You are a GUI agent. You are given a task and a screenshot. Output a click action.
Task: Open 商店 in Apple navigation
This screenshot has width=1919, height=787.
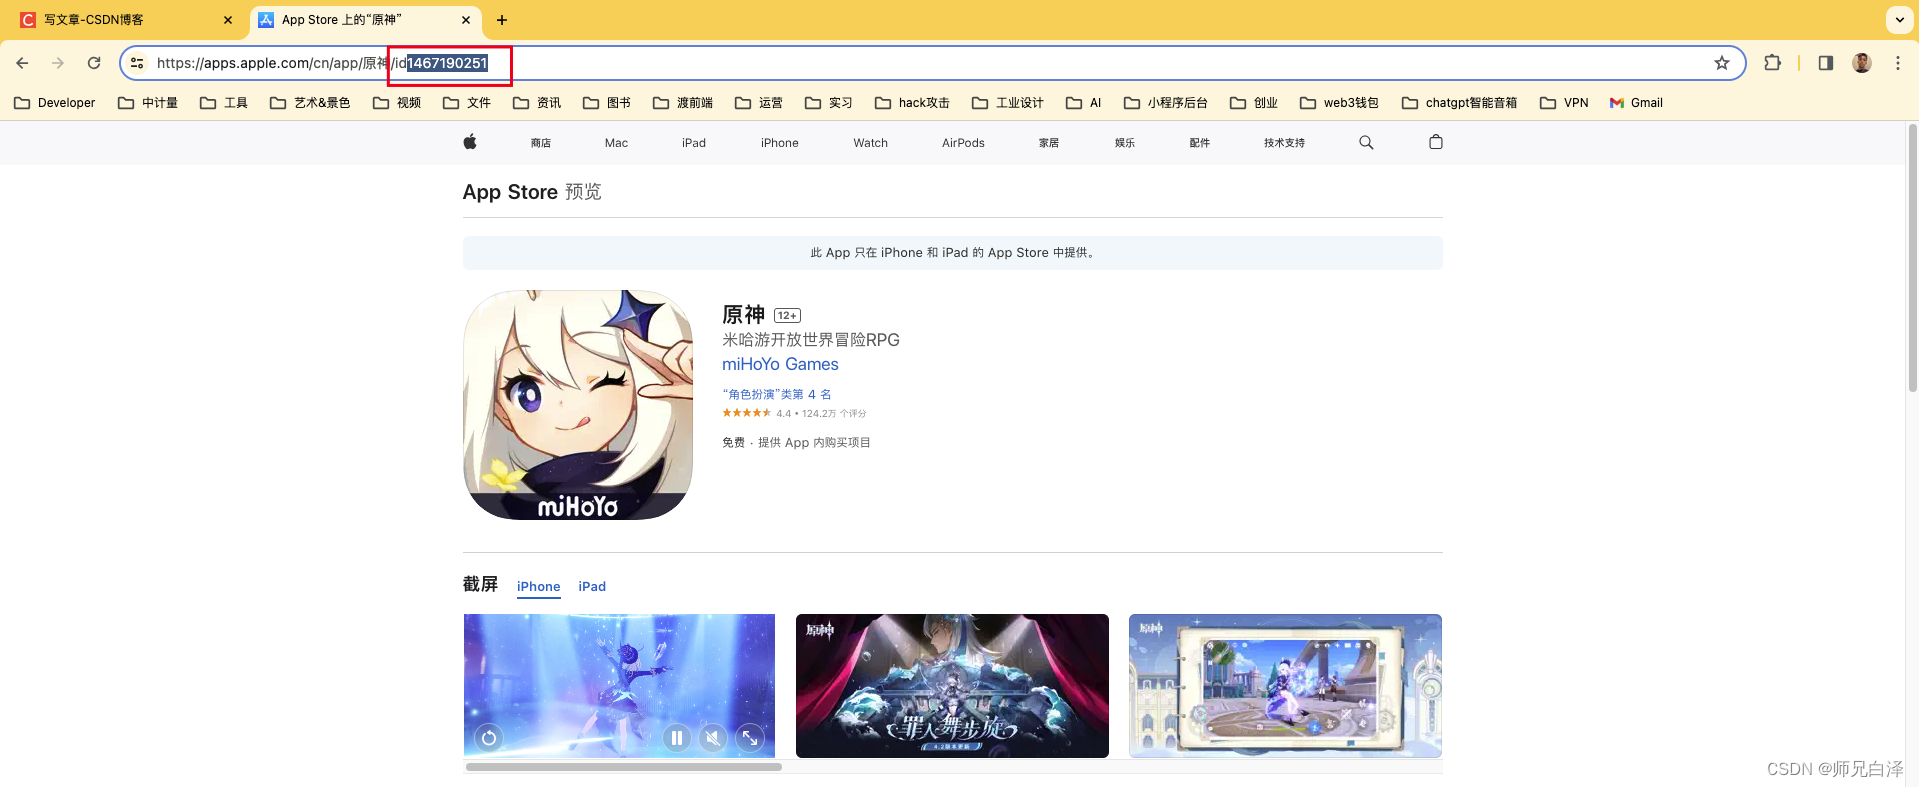coord(541,143)
